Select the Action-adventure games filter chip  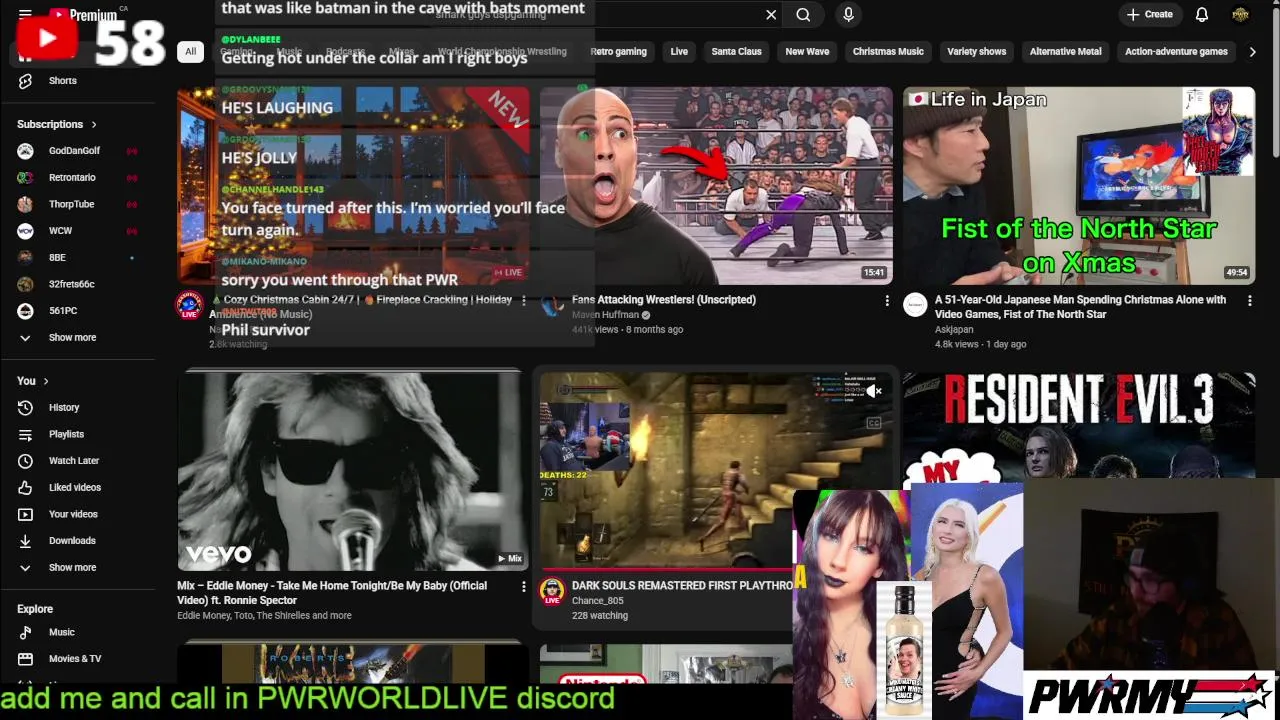pyautogui.click(x=1176, y=52)
